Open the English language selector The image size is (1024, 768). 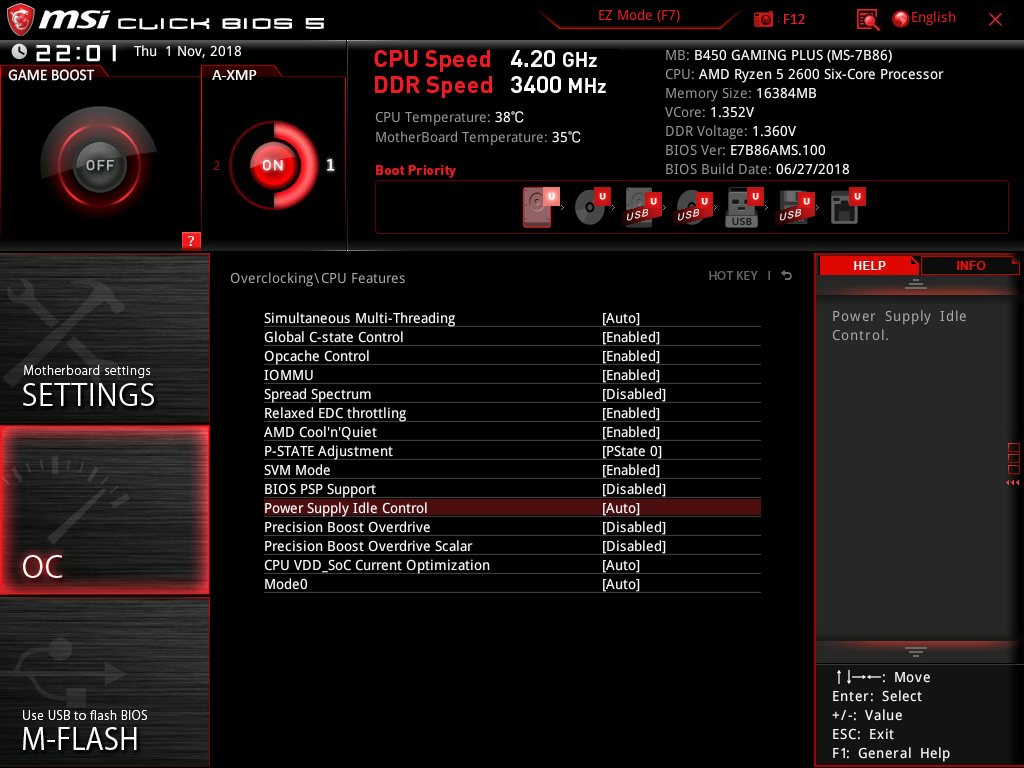[933, 18]
